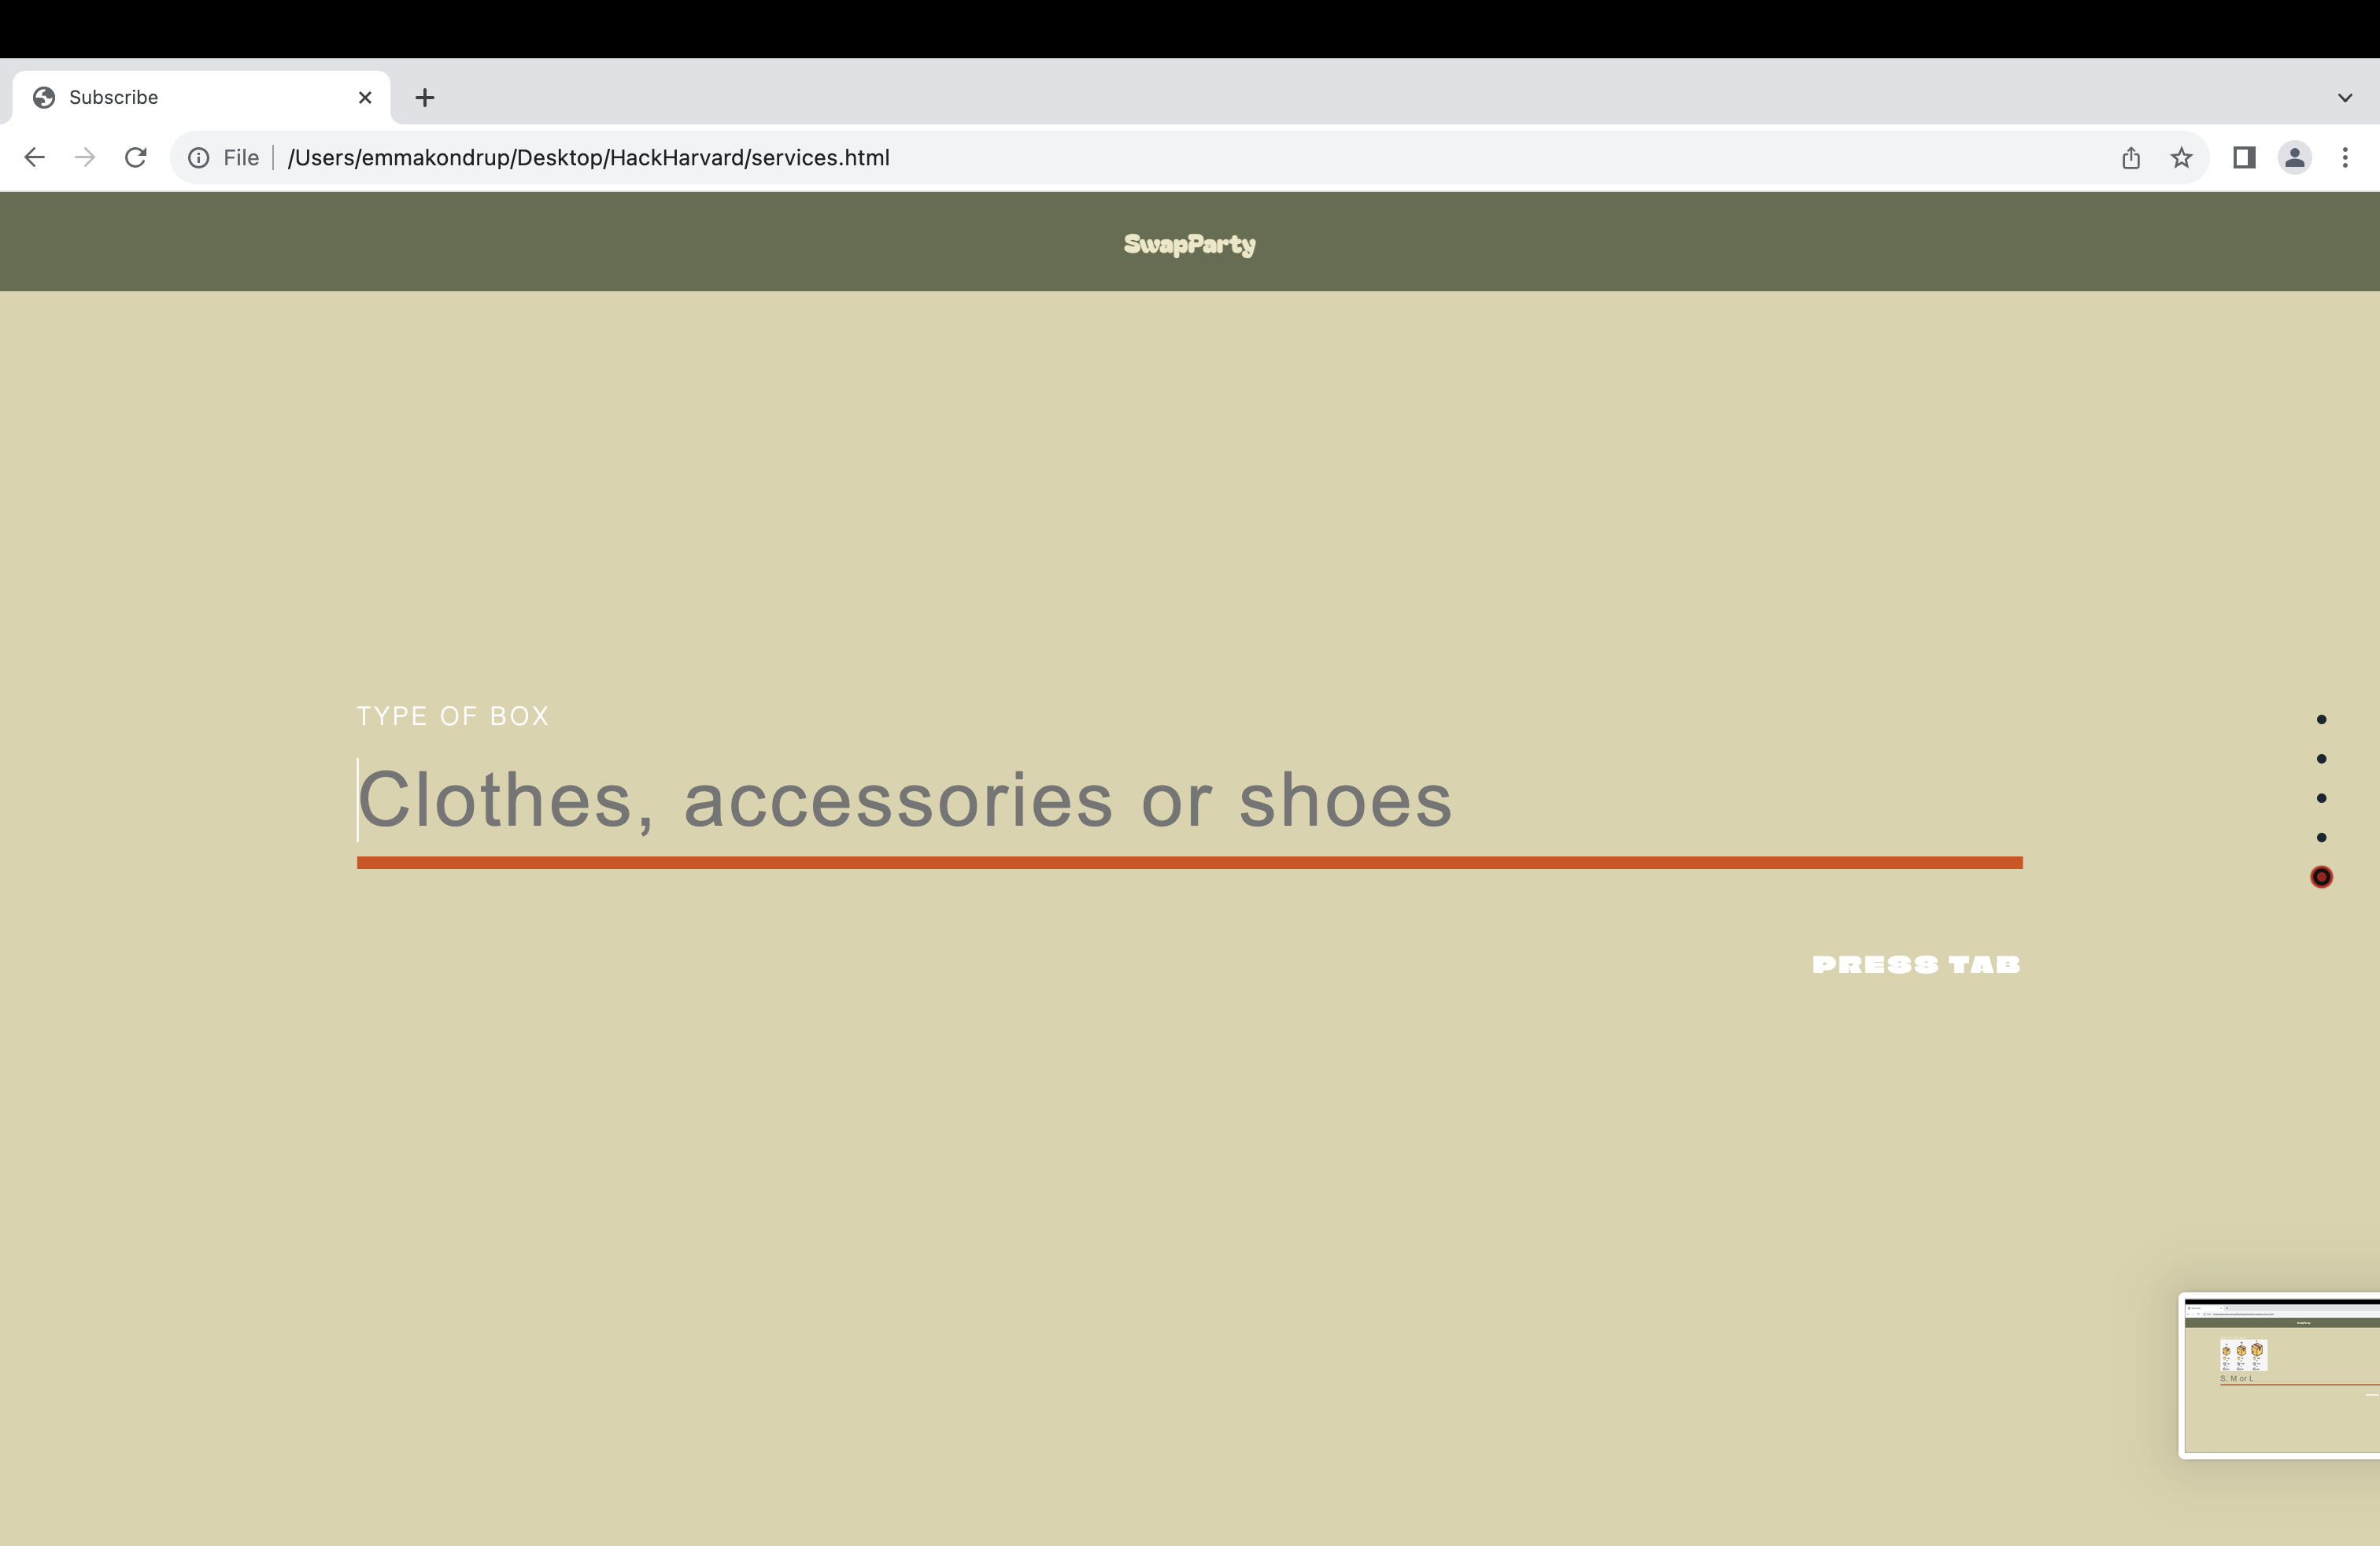This screenshot has width=2380, height=1546.
Task: Toggle the browser side panel icon
Action: (2244, 157)
